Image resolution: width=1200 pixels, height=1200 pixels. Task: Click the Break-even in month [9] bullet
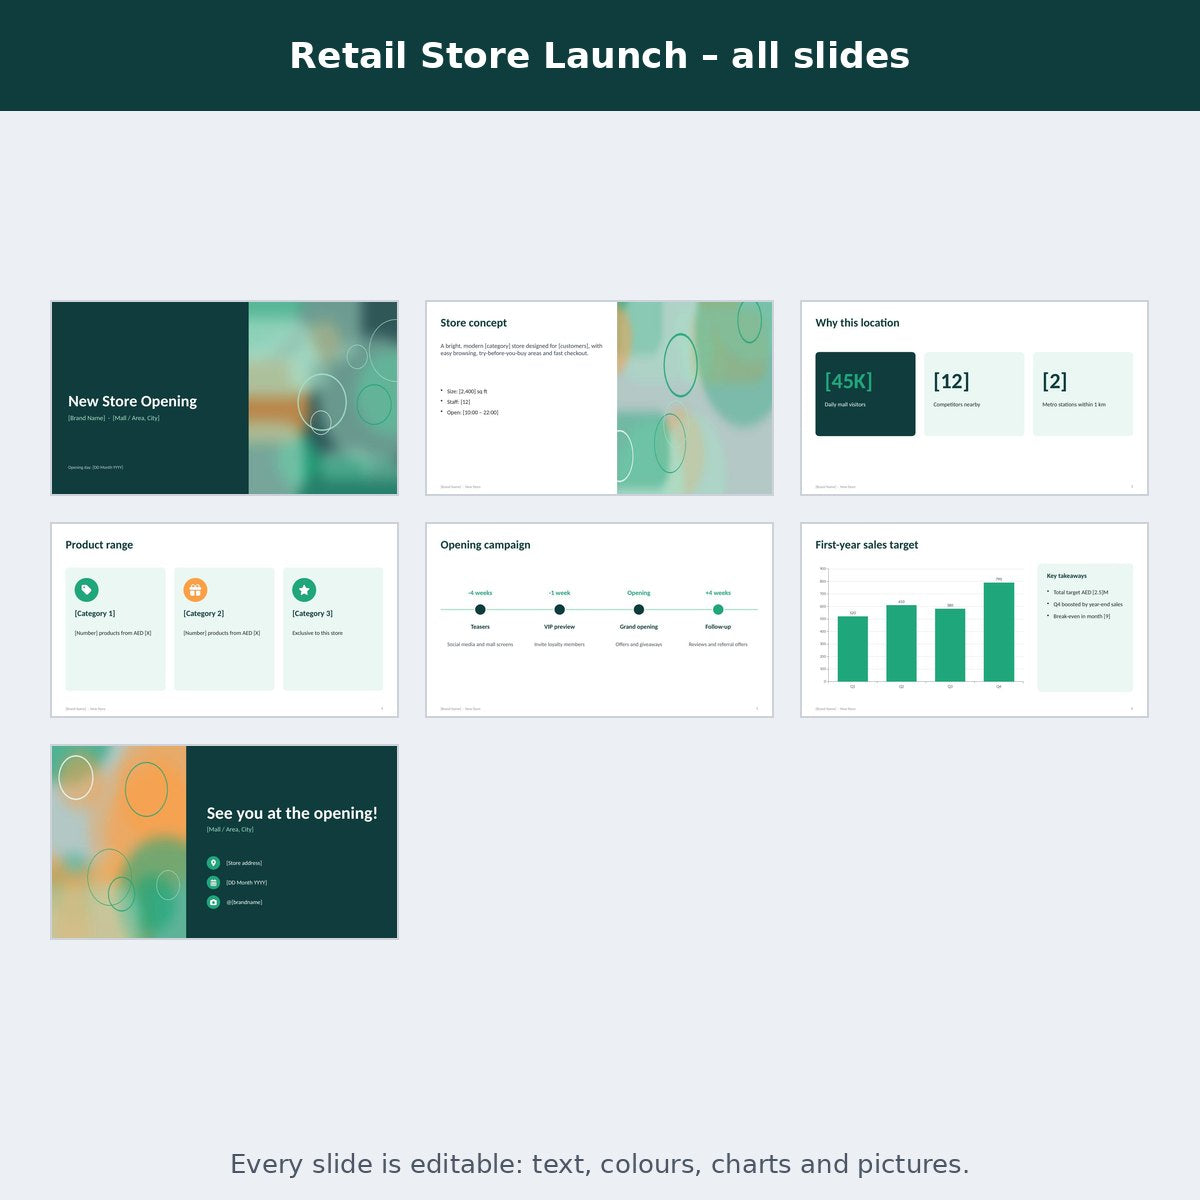(1081, 616)
